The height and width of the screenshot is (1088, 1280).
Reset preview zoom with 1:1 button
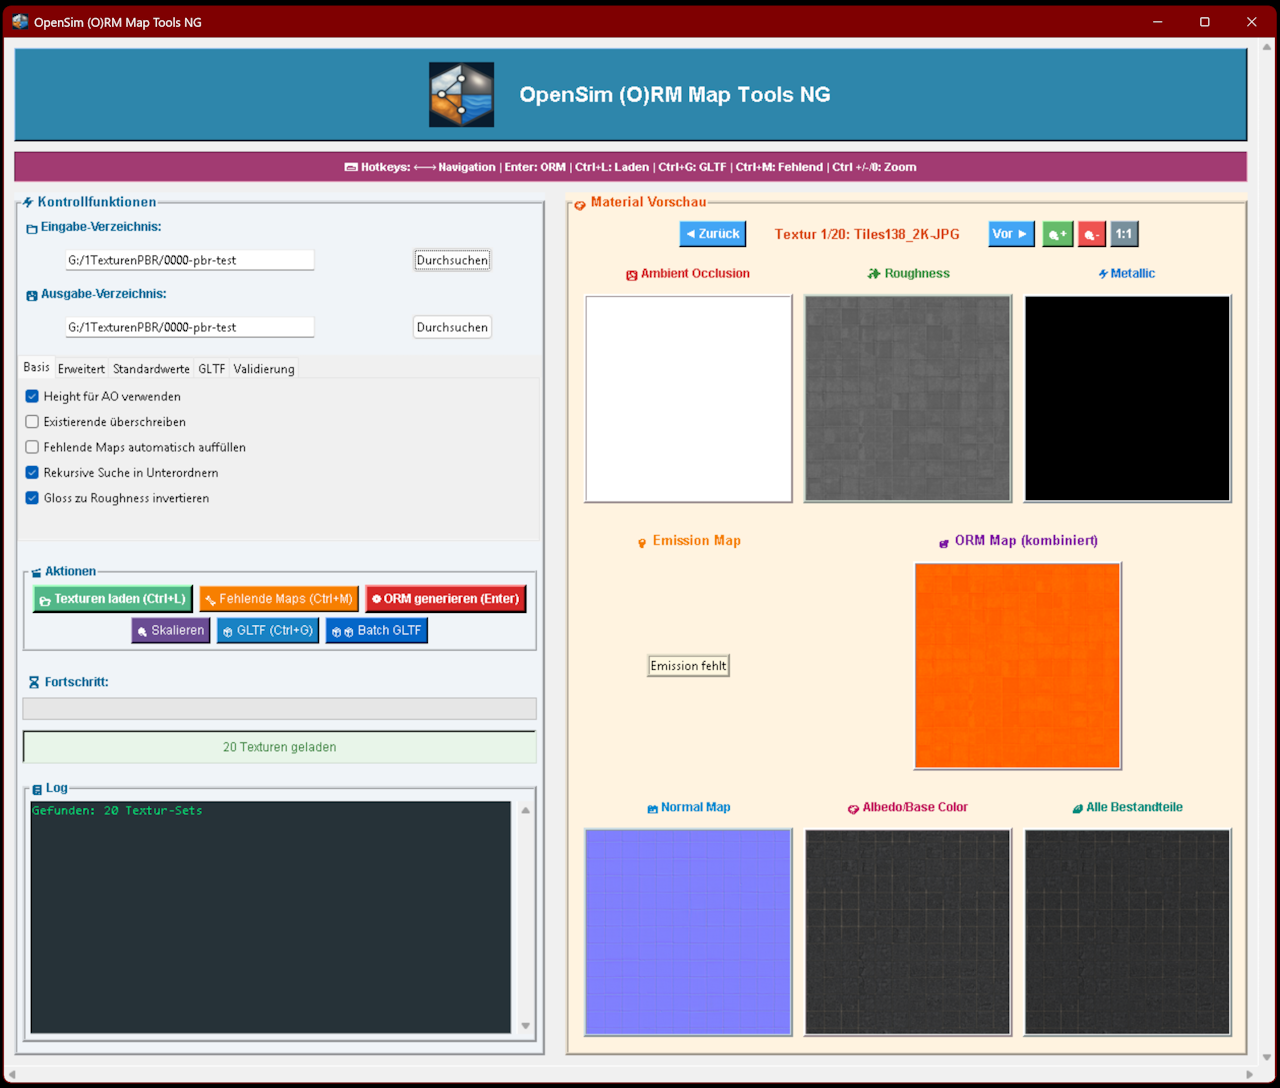tap(1124, 234)
